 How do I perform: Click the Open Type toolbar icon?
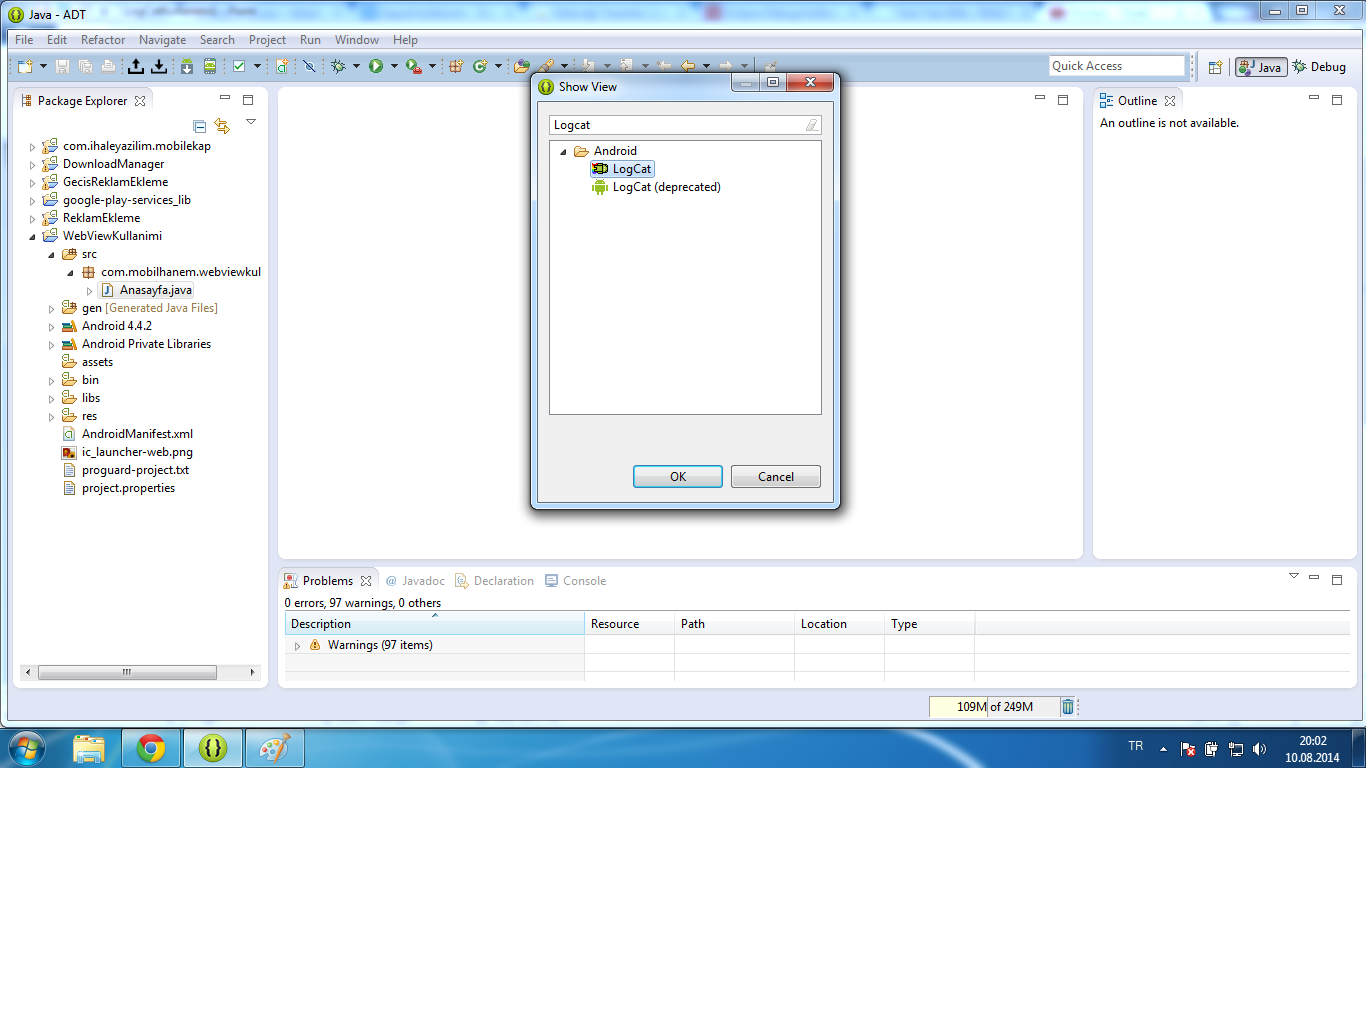521,66
